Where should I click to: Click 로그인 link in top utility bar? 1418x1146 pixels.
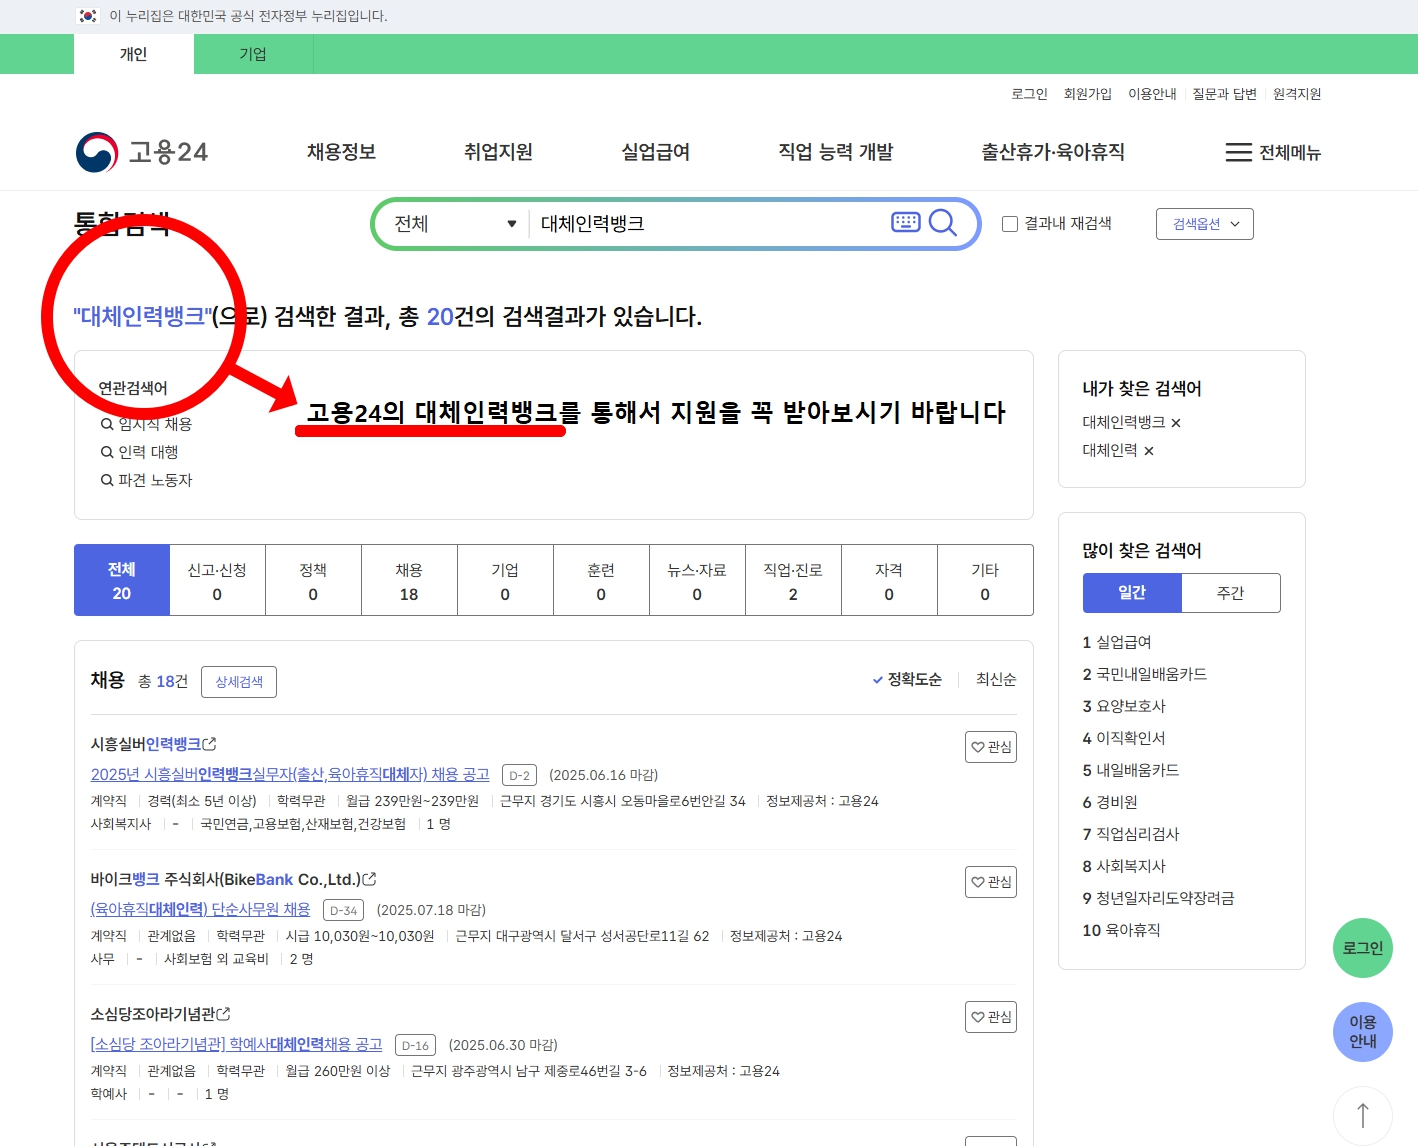(x=1029, y=94)
